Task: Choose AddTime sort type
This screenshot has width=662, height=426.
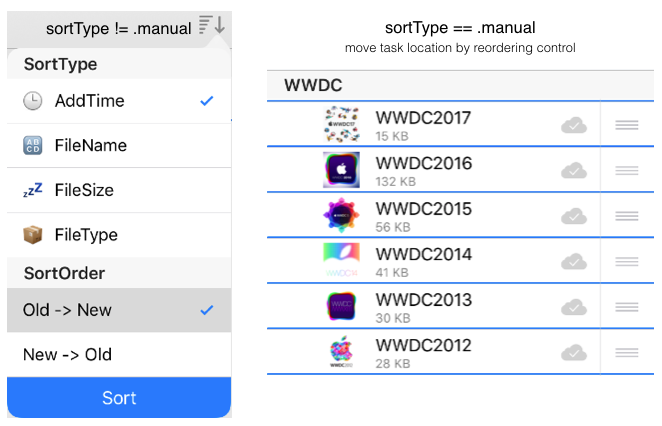Action: [x=119, y=101]
